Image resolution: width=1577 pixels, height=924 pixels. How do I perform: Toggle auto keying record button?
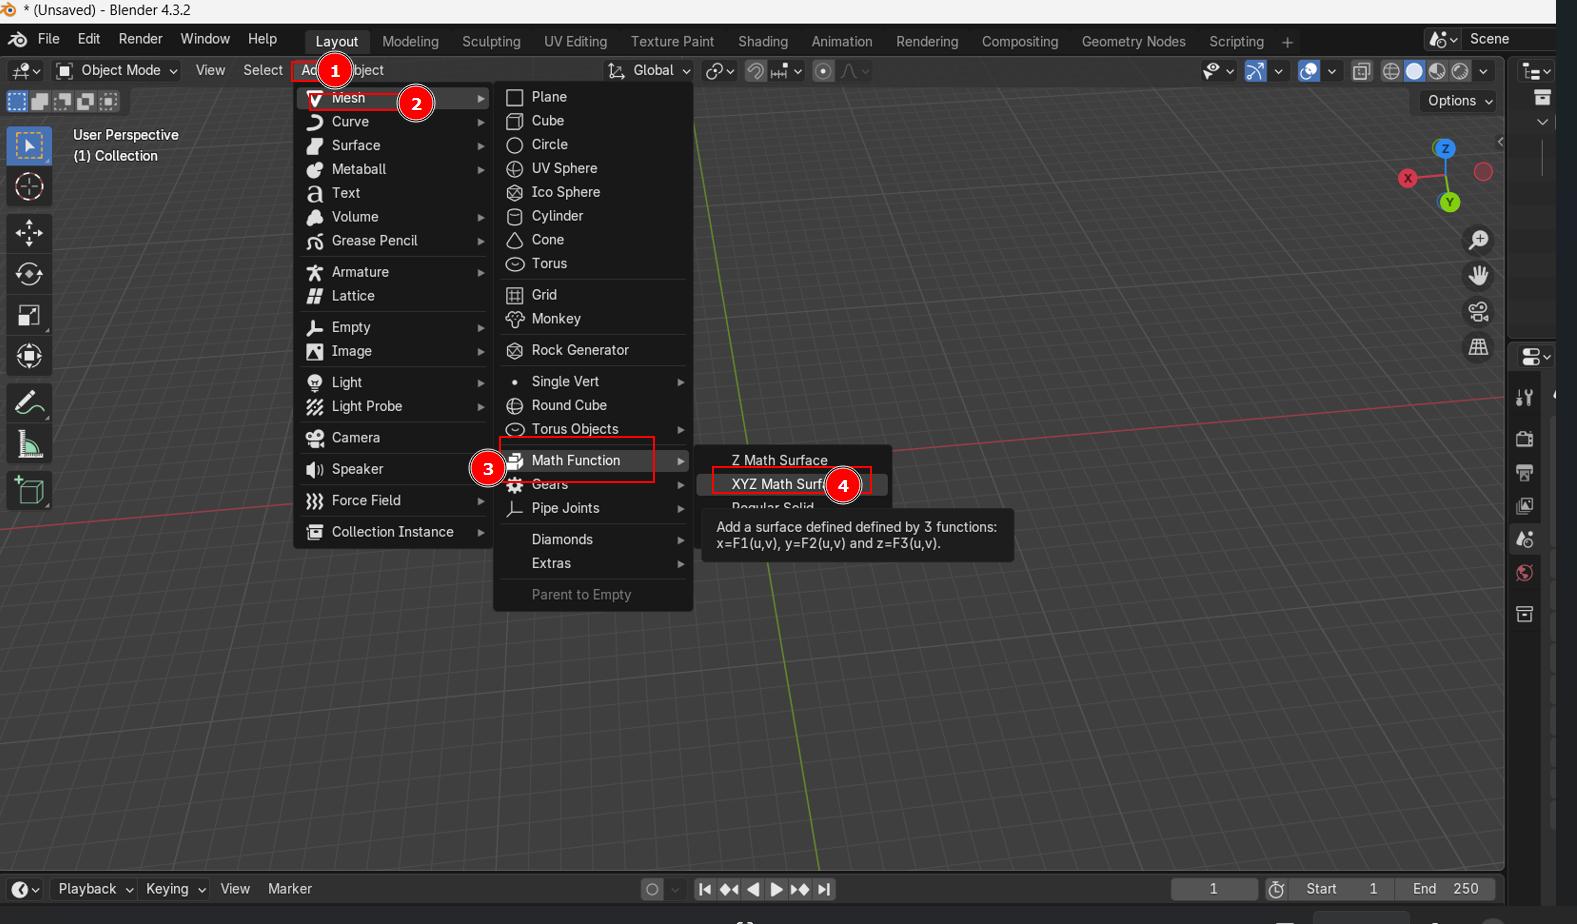coord(652,889)
